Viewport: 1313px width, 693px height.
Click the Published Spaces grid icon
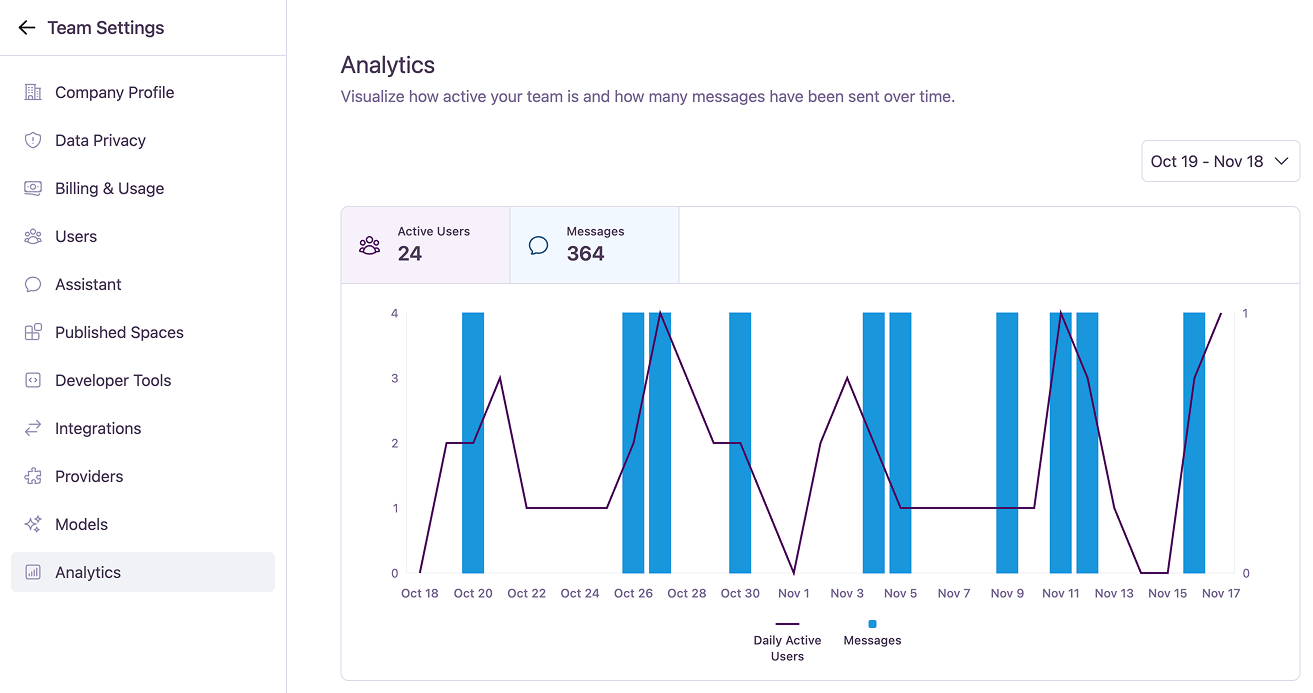(32, 332)
